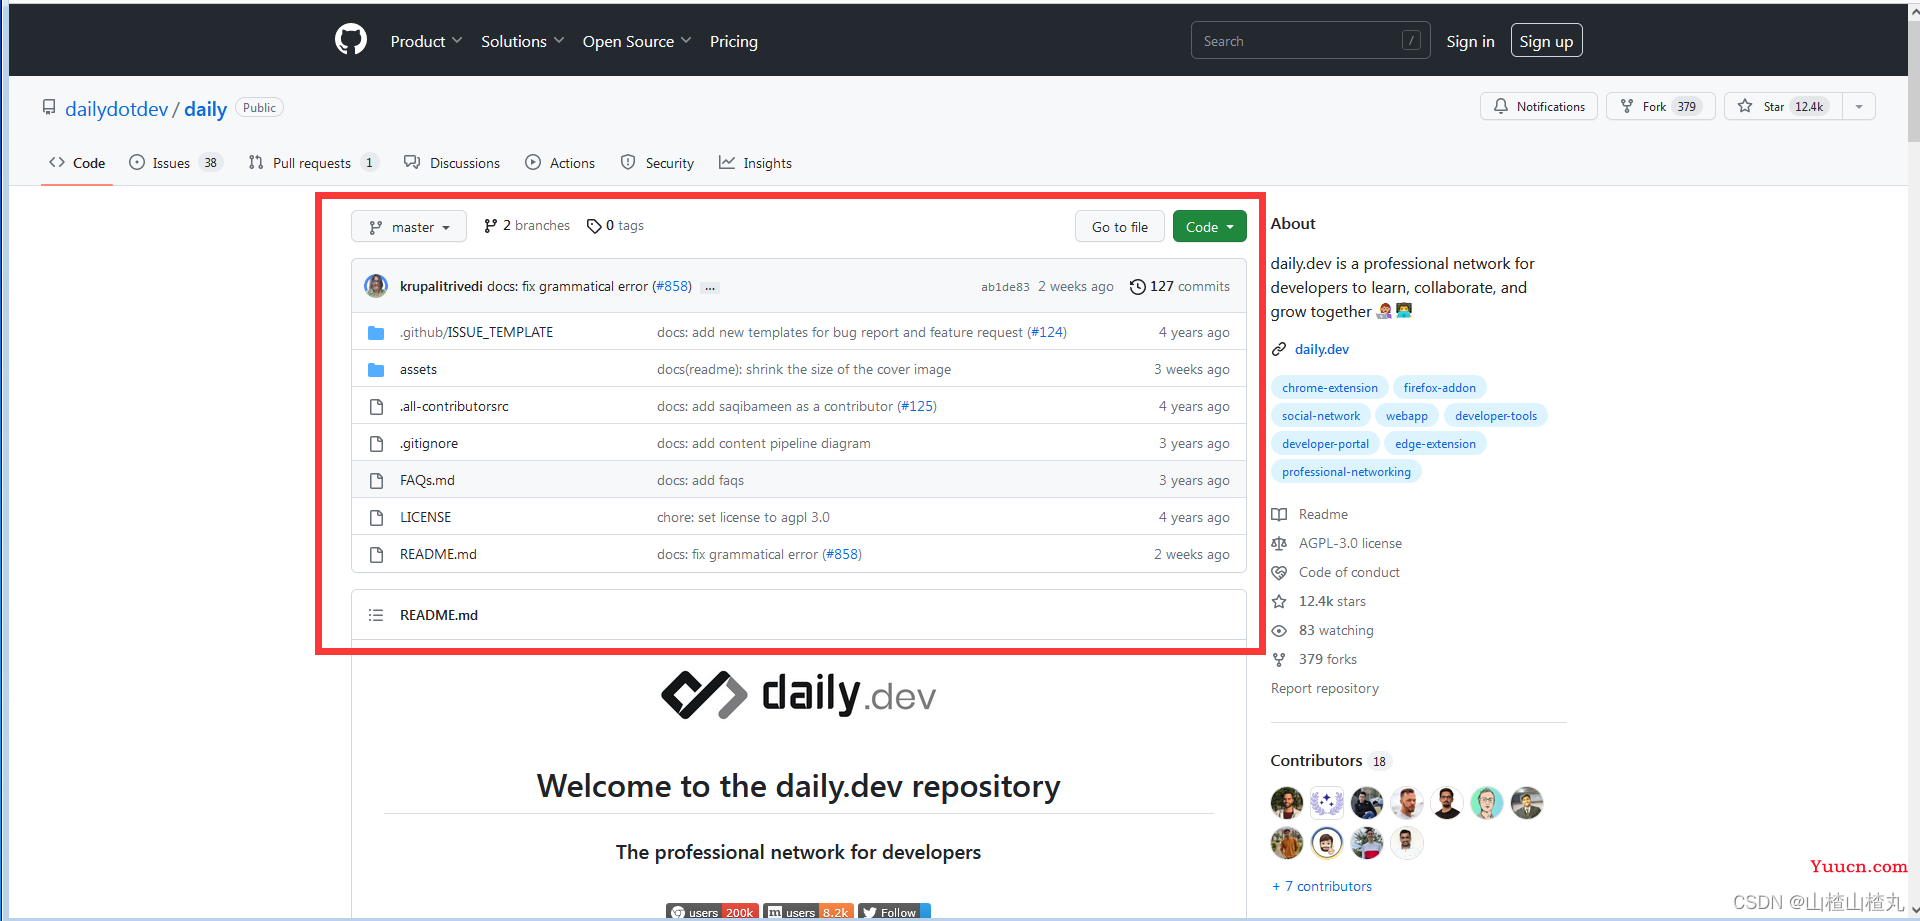Open the LICENSE file
Image resolution: width=1920 pixels, height=921 pixels.
425,517
